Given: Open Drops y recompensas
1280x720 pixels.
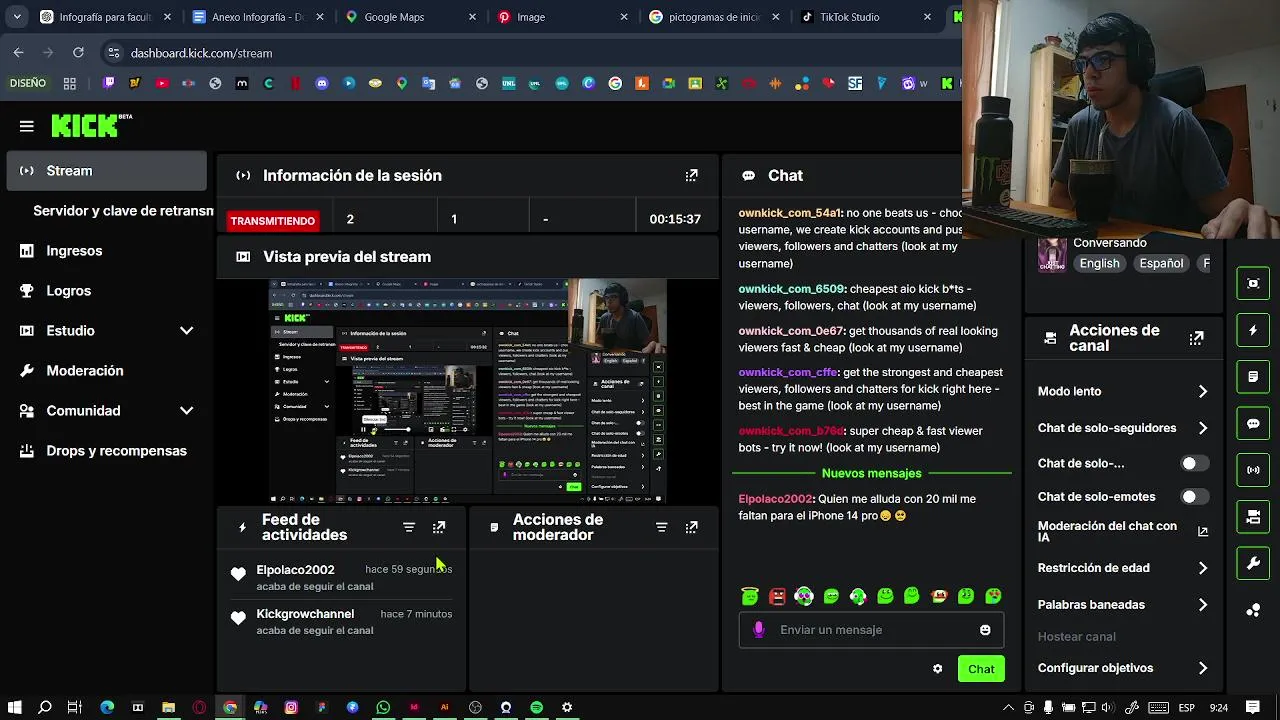Looking at the screenshot, I should pos(116,451).
